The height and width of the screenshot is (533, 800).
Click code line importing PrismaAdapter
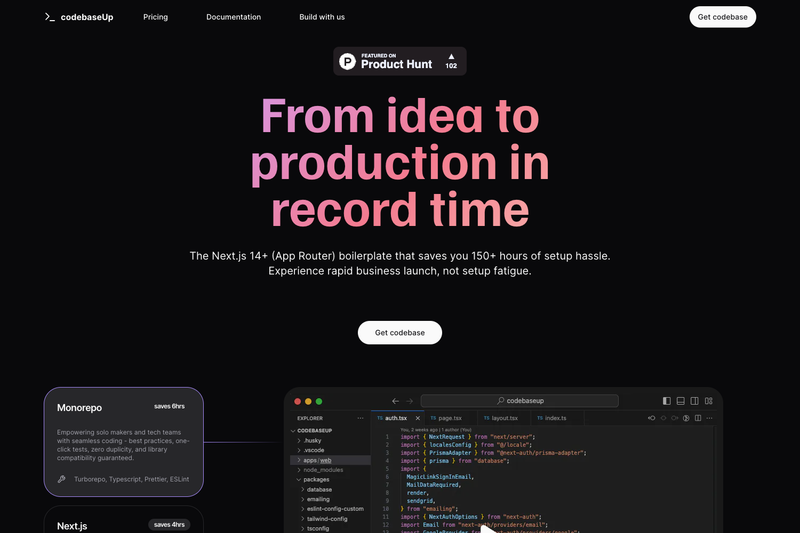click(493, 452)
